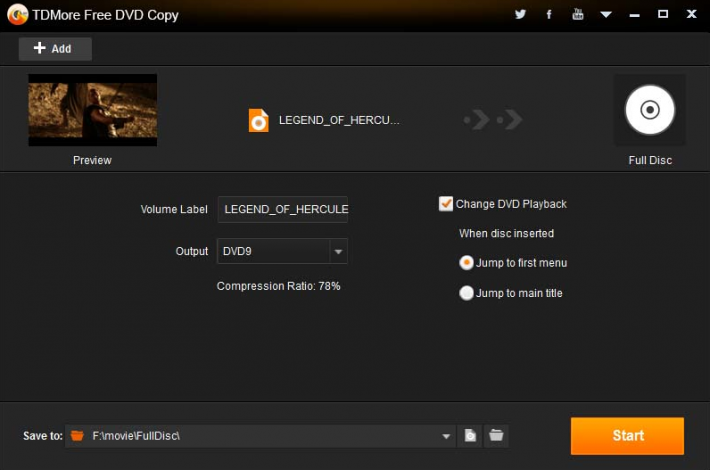The width and height of the screenshot is (710, 470).
Task: Toggle the Change DVD Playback checkbox
Action: [x=446, y=204]
